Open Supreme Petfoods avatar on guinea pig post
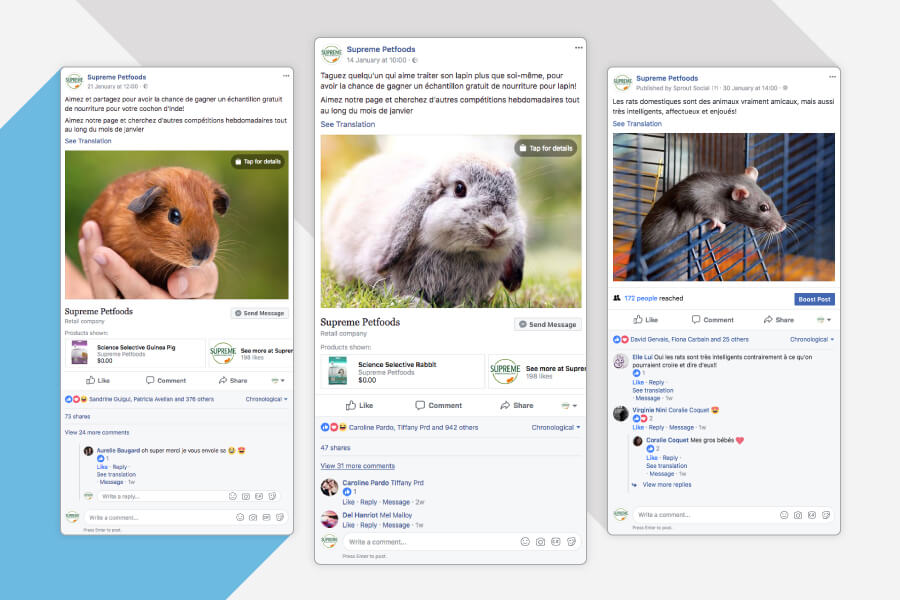Image resolution: width=900 pixels, height=600 pixels. (74, 81)
